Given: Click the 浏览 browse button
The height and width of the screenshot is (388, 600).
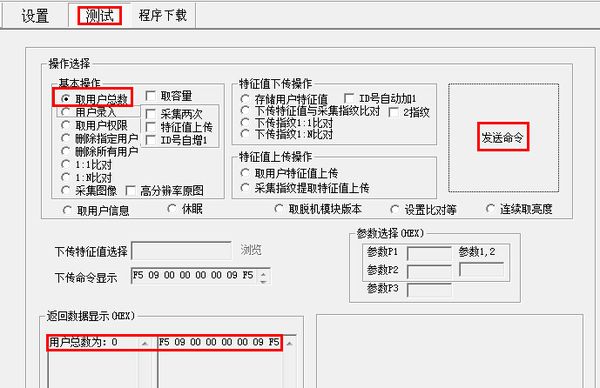Looking at the screenshot, I should coord(251,250).
